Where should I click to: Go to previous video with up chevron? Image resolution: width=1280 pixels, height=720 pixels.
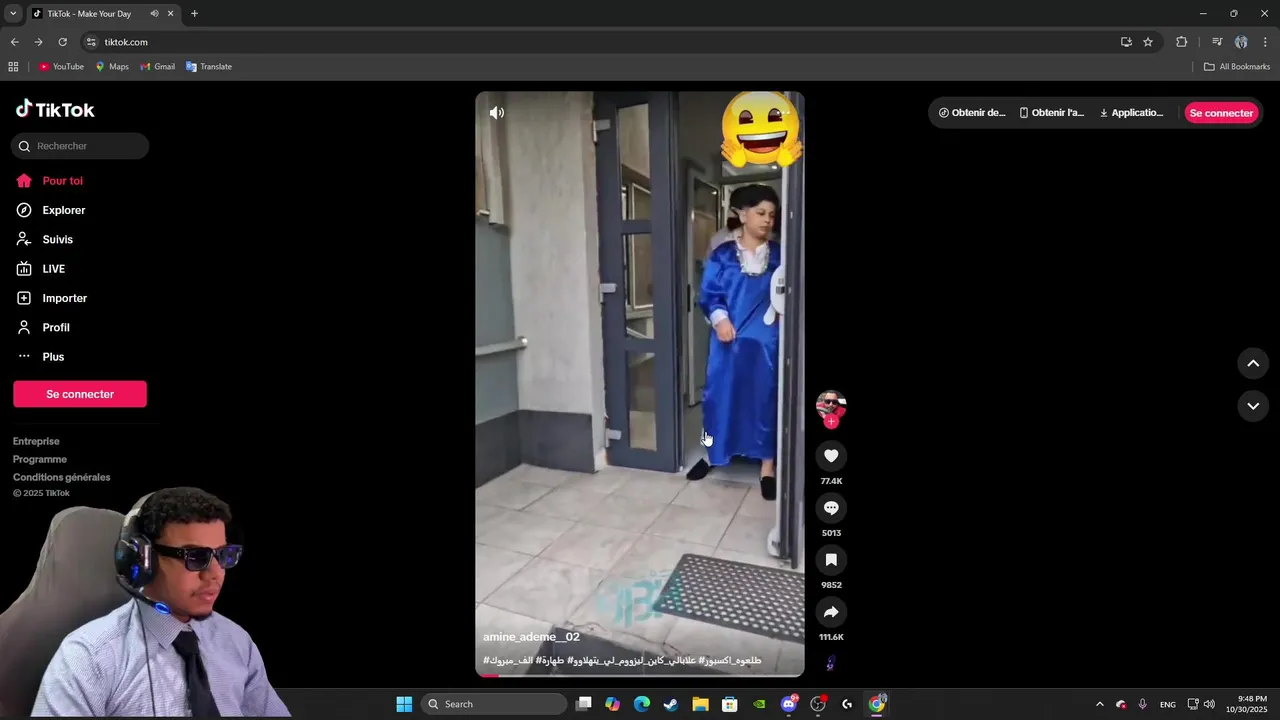[x=1253, y=363]
